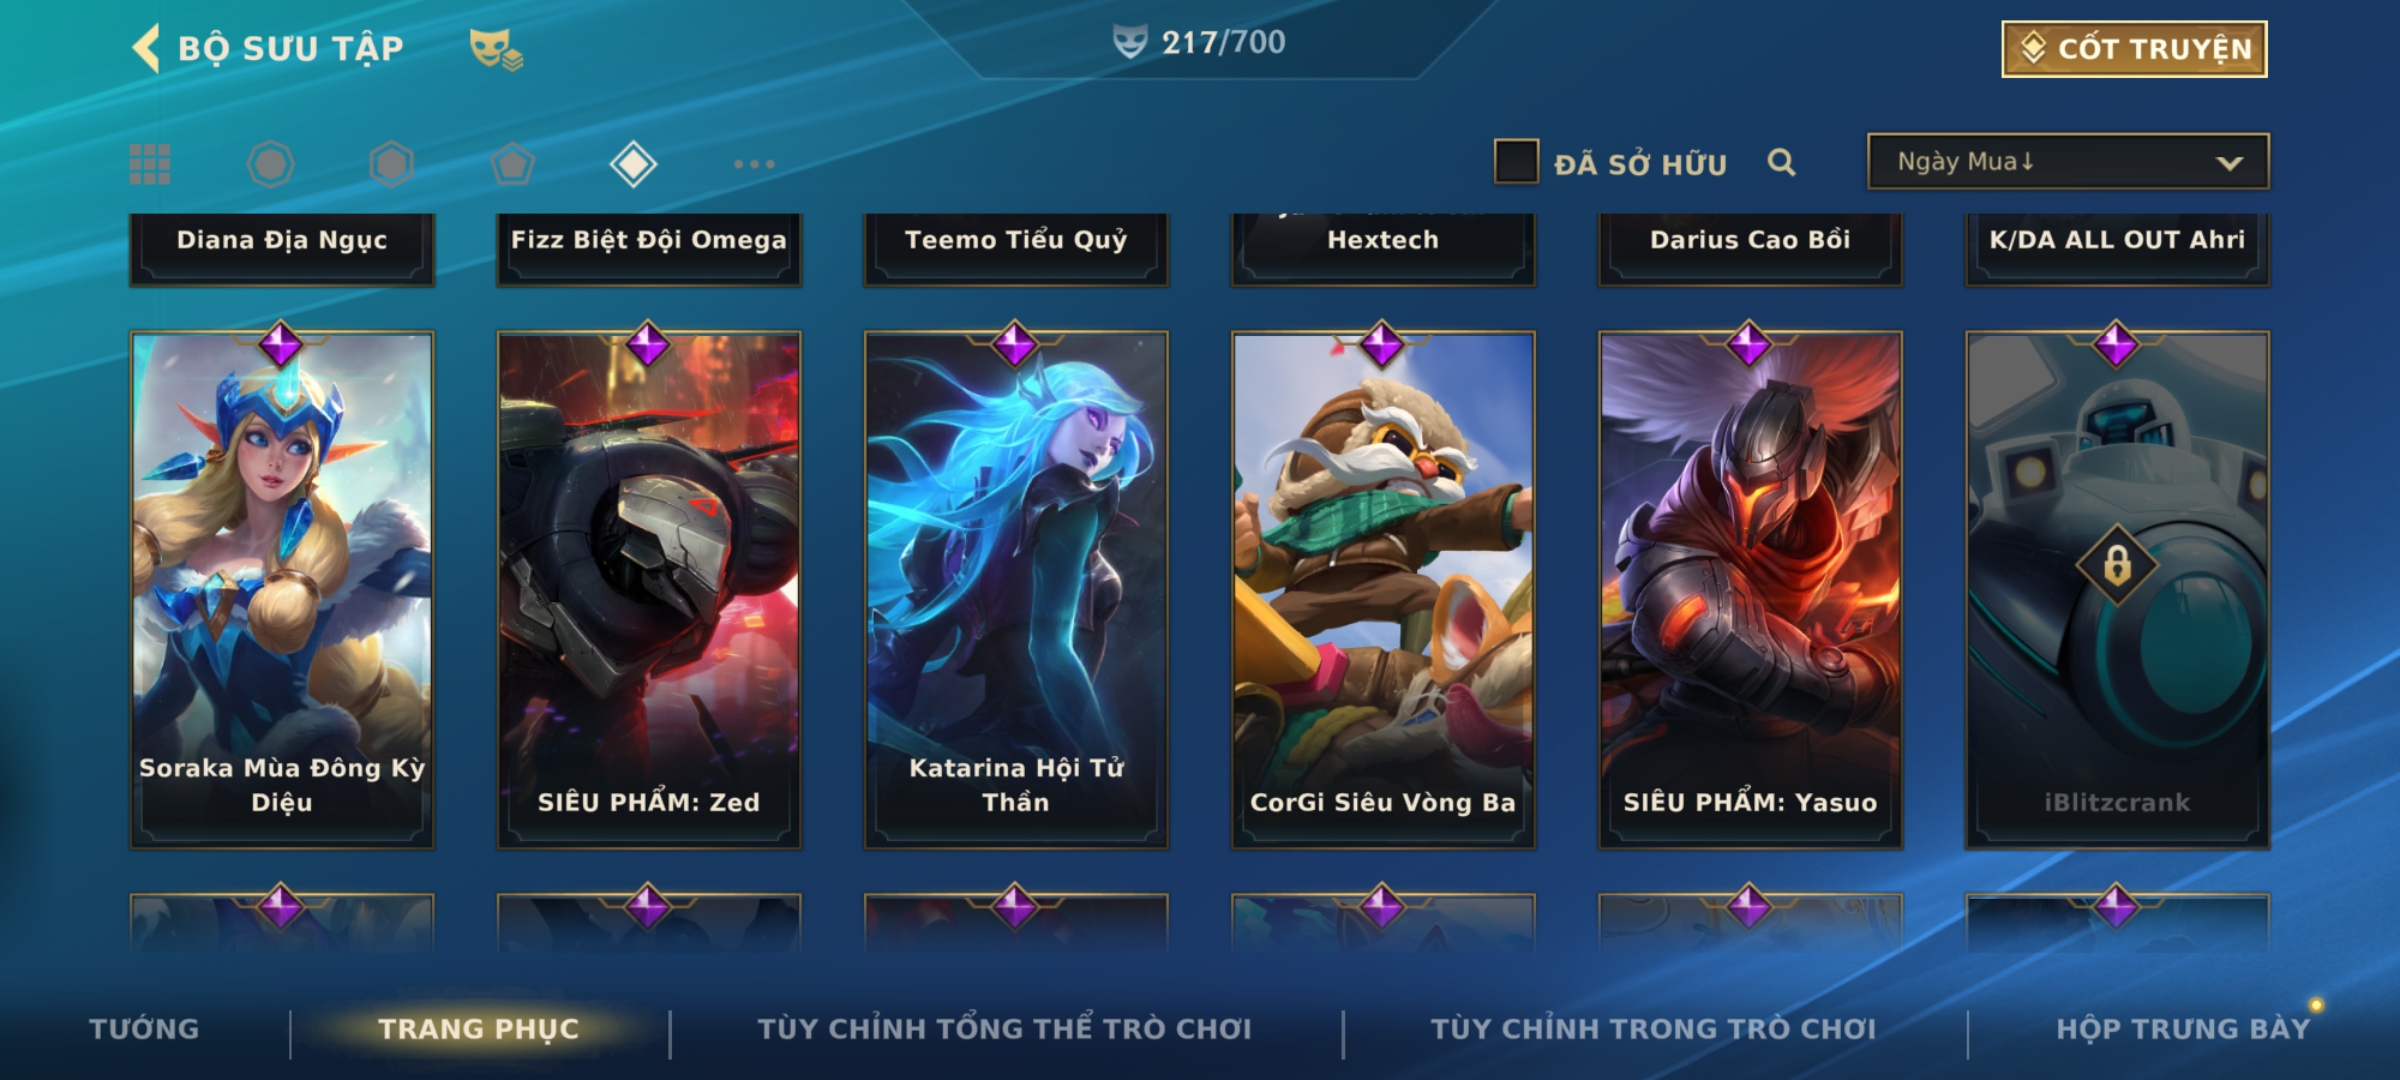Select the diamond rarity filter icon
The image size is (2400, 1080).
point(633,164)
